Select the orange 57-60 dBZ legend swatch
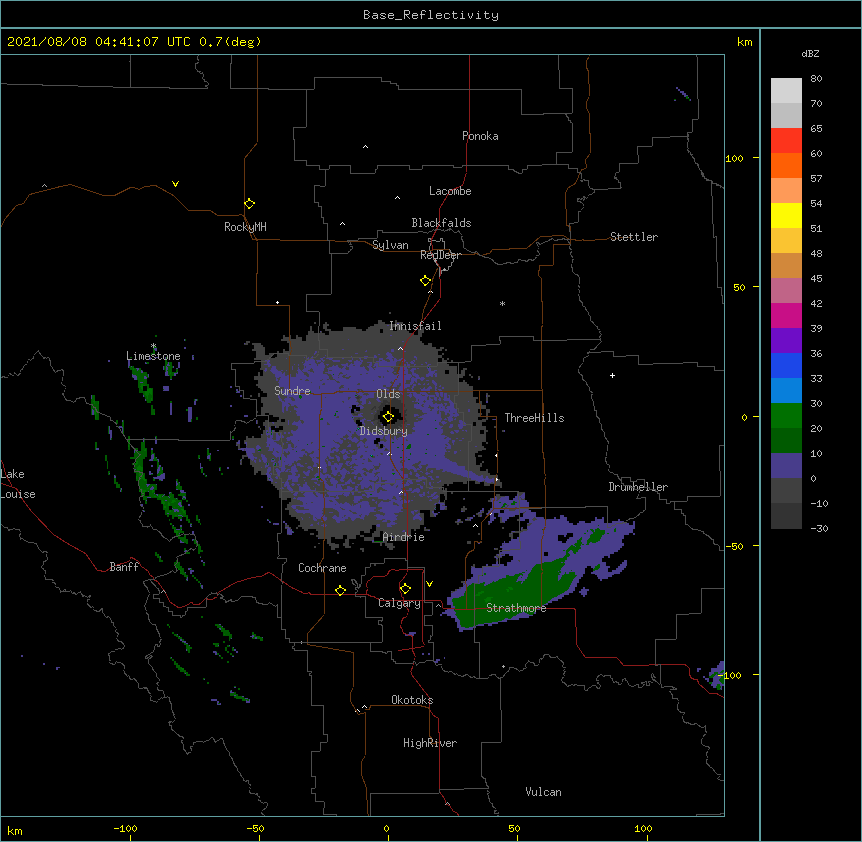Viewport: 862px width, 842px height. coord(786,165)
